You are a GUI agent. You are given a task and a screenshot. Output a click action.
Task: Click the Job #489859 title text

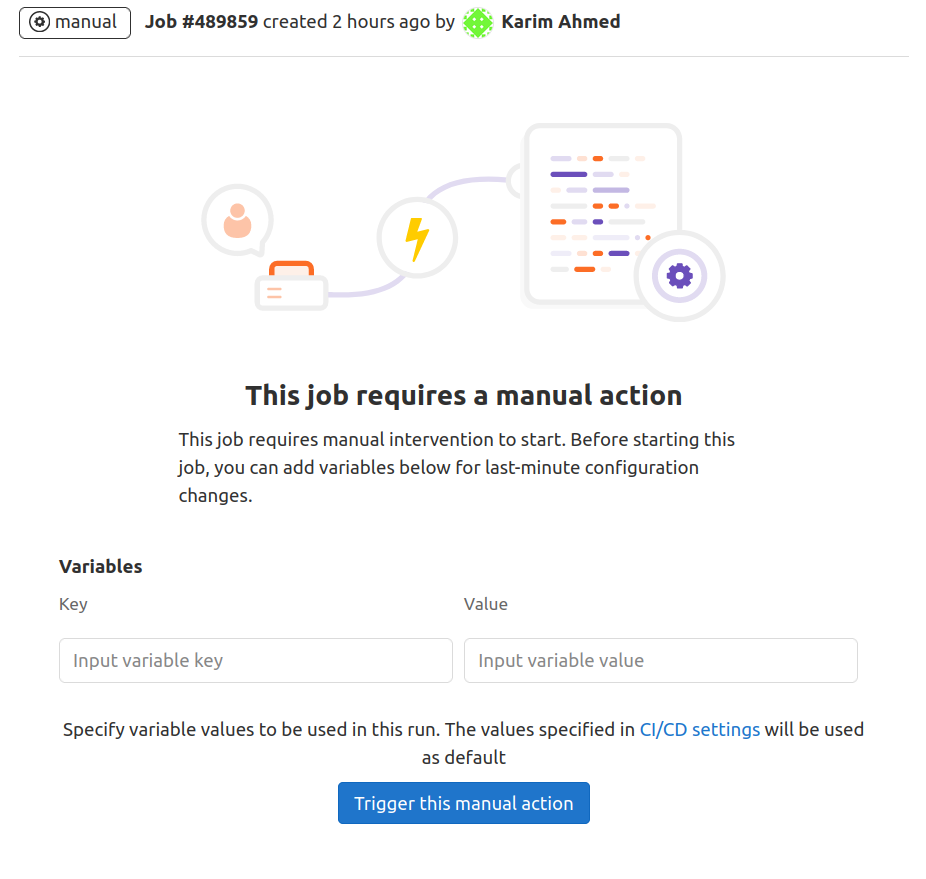[x=201, y=22]
